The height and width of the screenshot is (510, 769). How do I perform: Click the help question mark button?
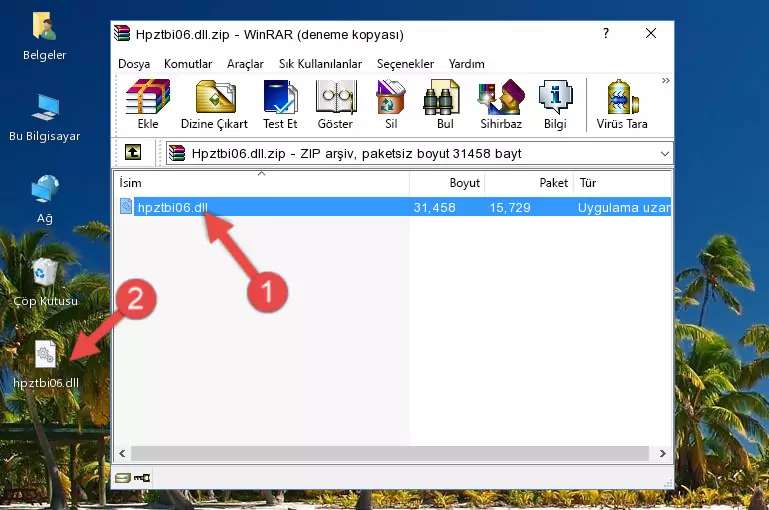click(x=606, y=33)
